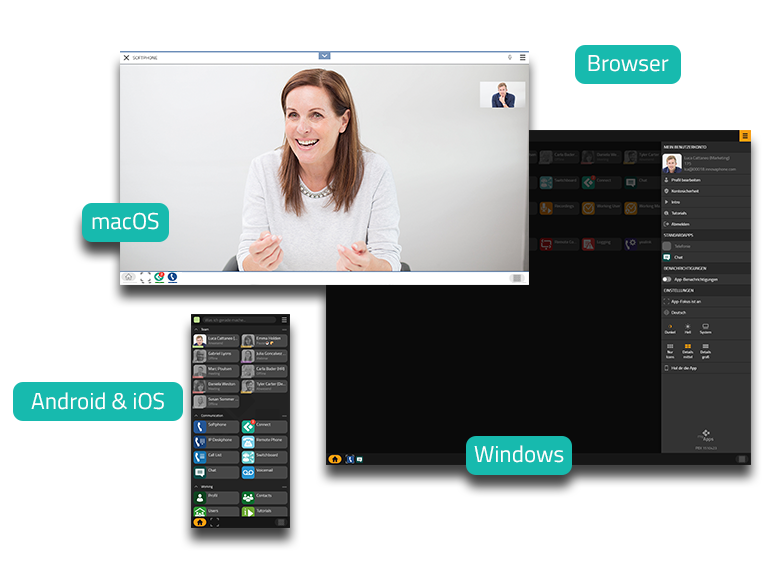This screenshot has height=565, width=768.
Task: Open the Softphone app on mobile
Action: [216, 426]
